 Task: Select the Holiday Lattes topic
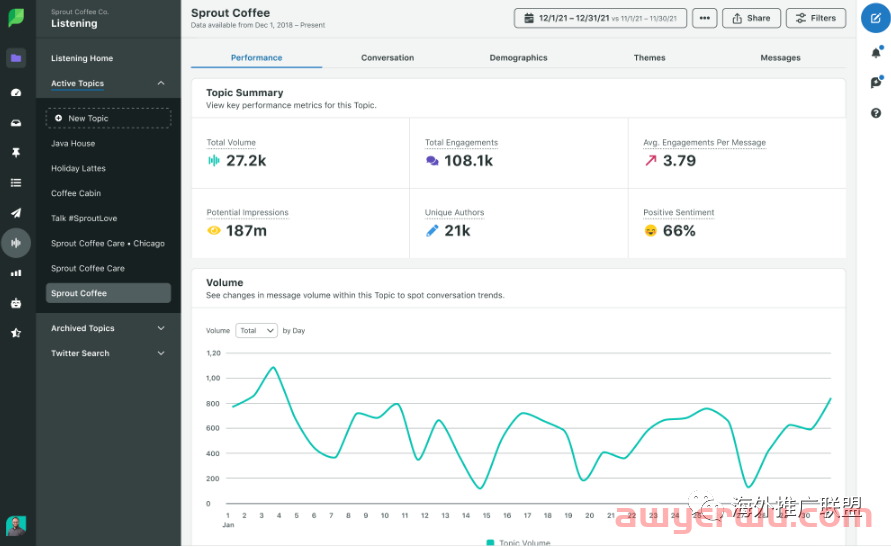pos(78,169)
